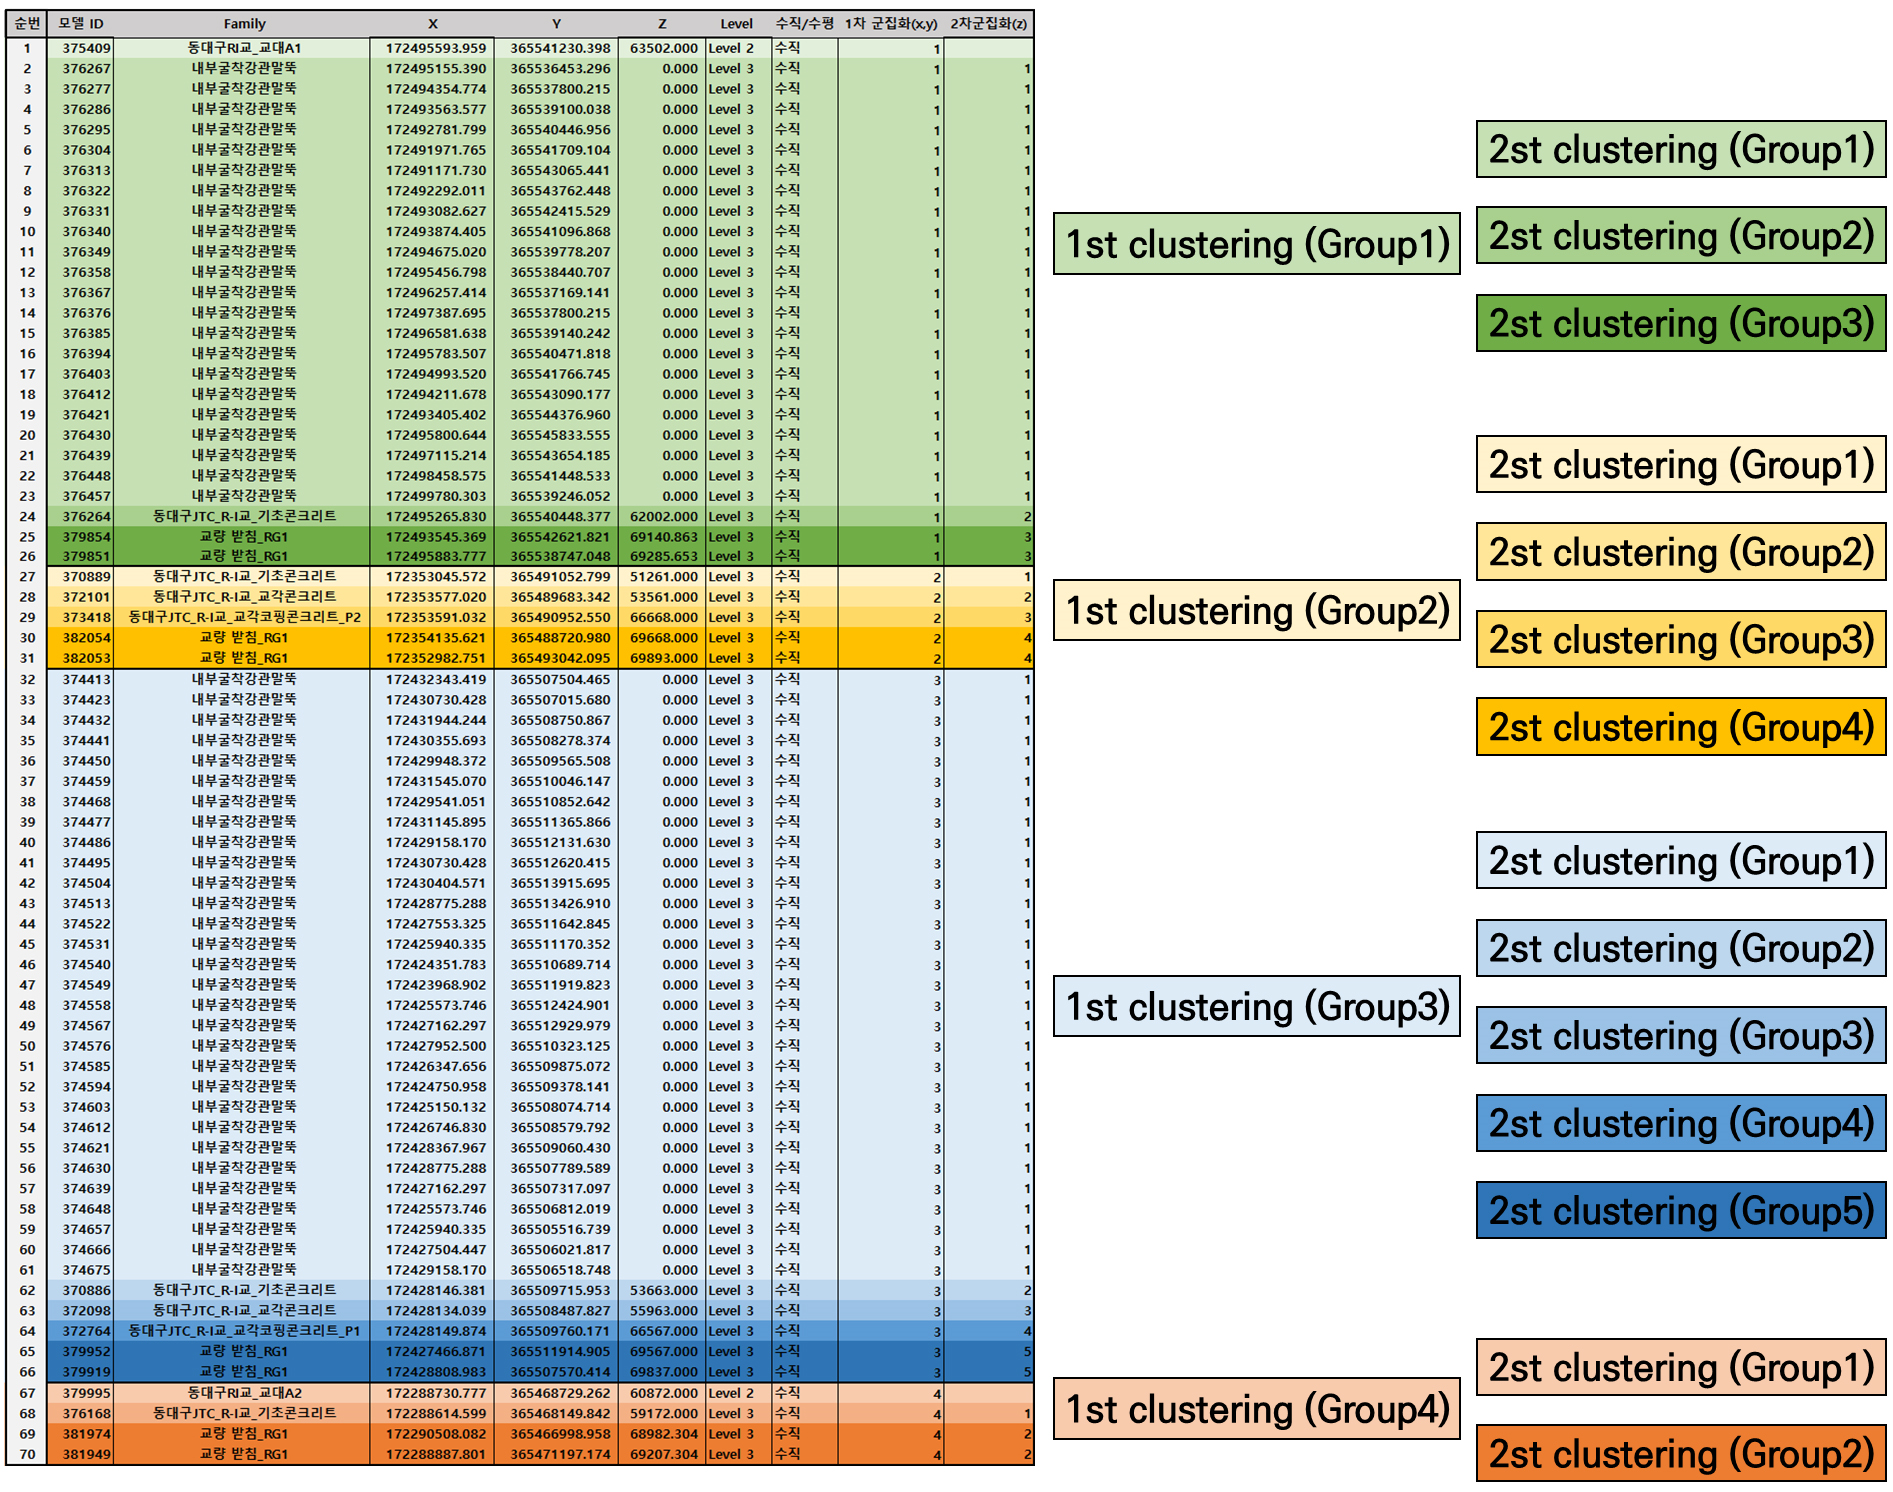The height and width of the screenshot is (1492, 1893).
Task: Click the "모델 ID" column header
Action: pos(80,24)
